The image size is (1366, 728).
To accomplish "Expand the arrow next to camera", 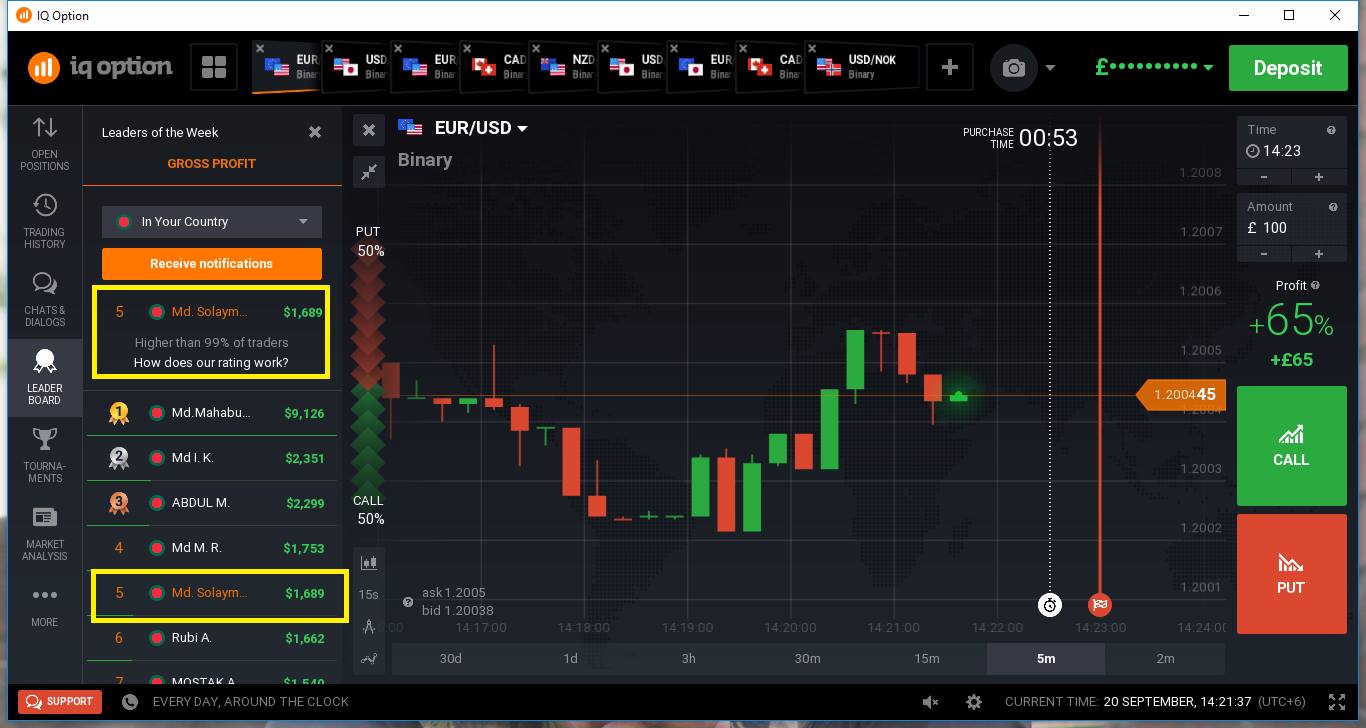I will coord(1050,68).
